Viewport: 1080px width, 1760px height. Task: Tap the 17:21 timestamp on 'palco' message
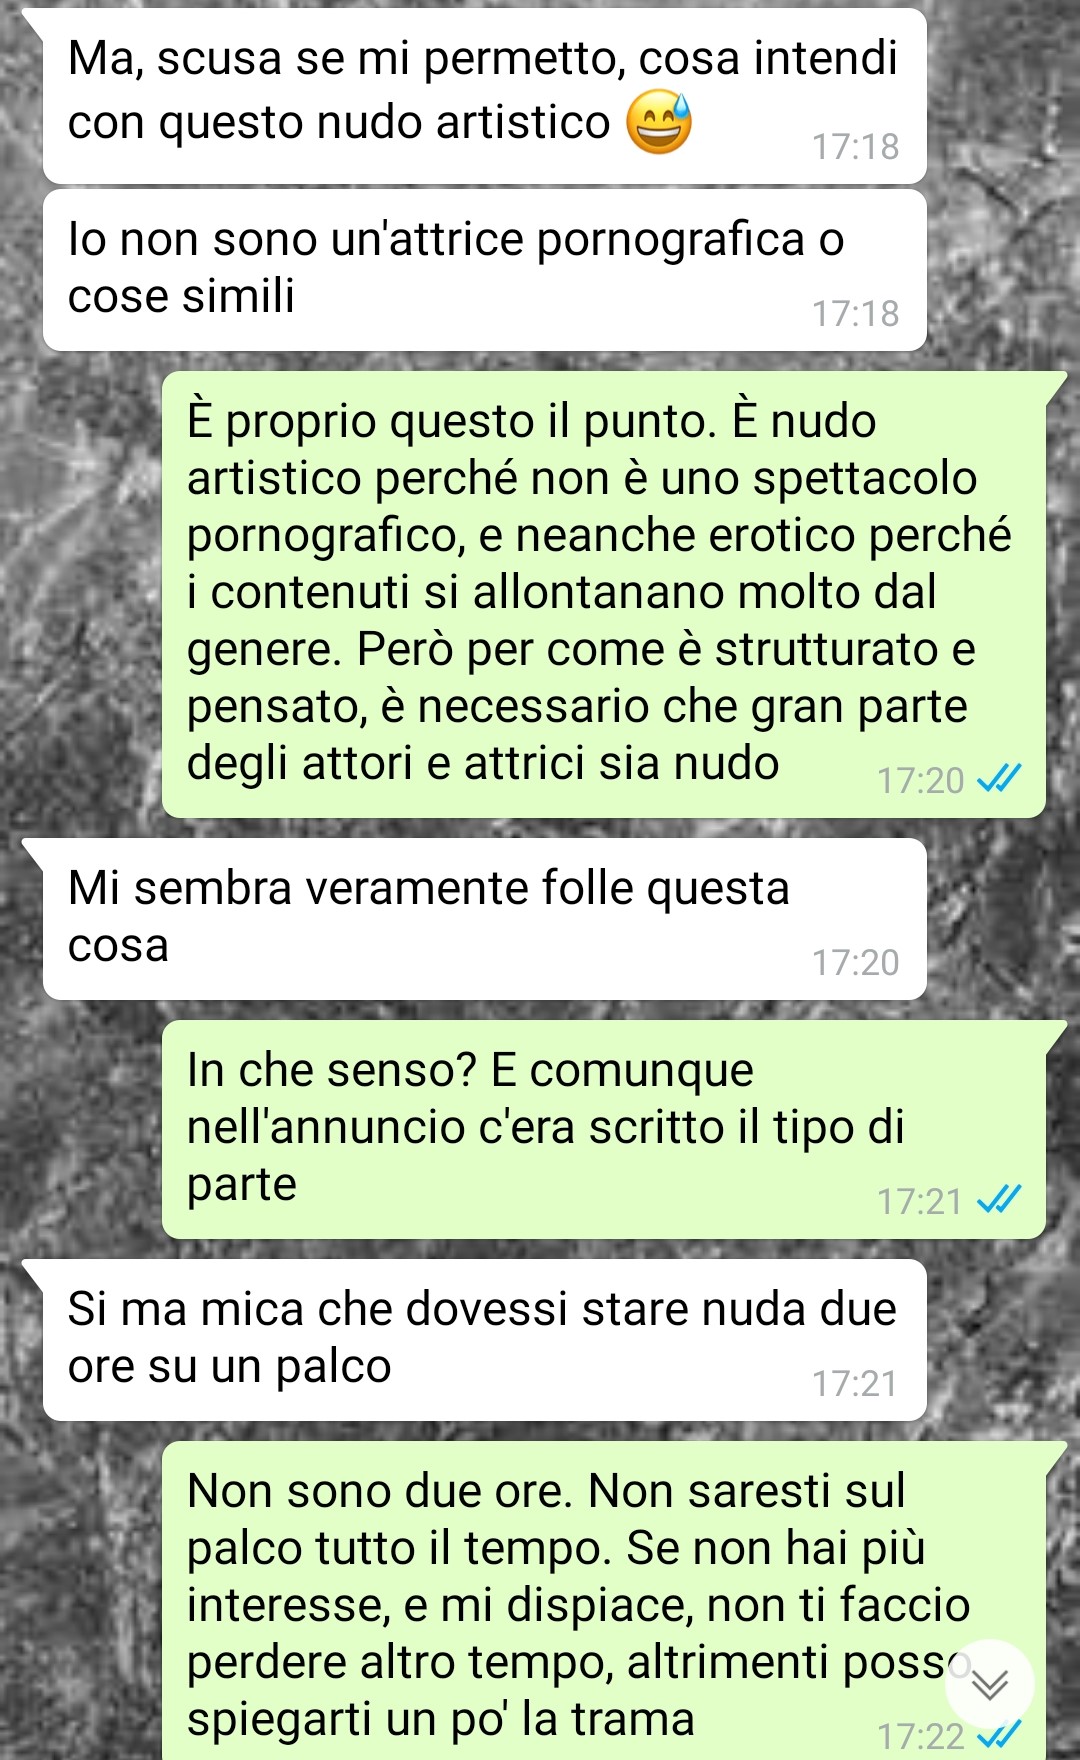855,1384
